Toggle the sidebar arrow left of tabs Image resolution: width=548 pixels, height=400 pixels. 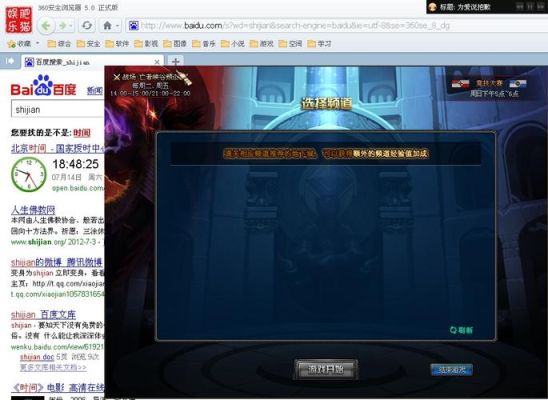click(10, 61)
